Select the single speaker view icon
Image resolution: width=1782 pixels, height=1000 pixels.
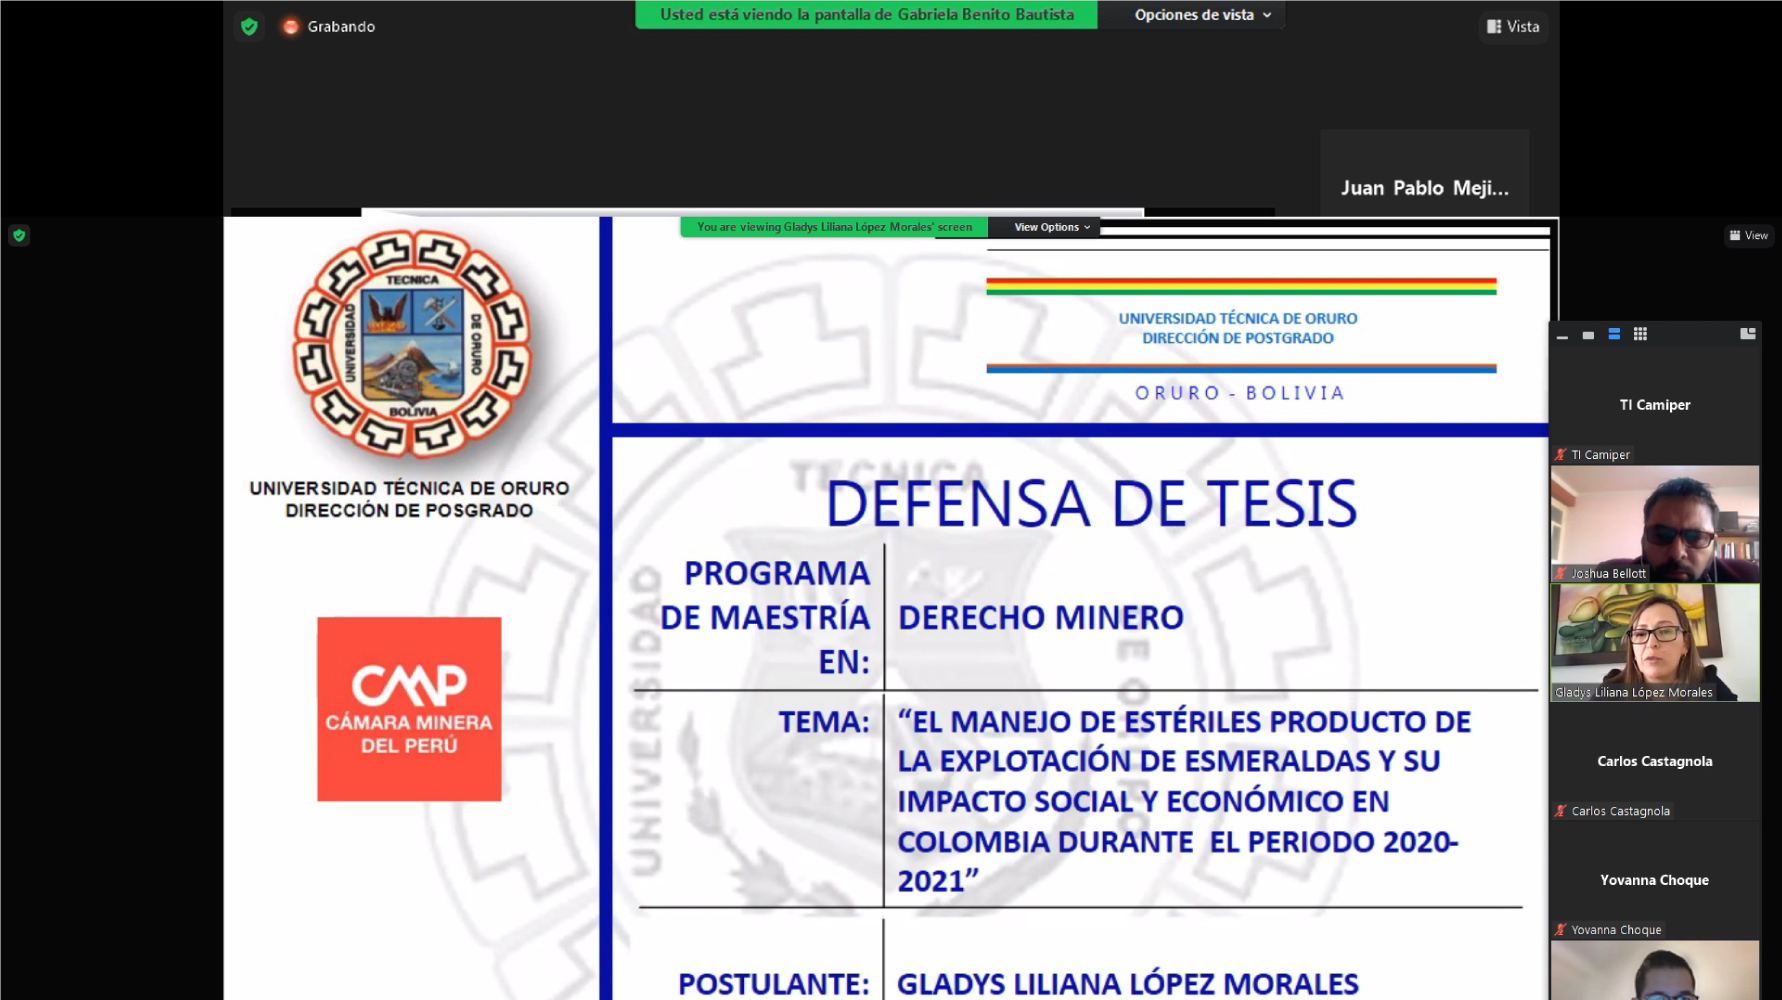pyautogui.click(x=1588, y=335)
